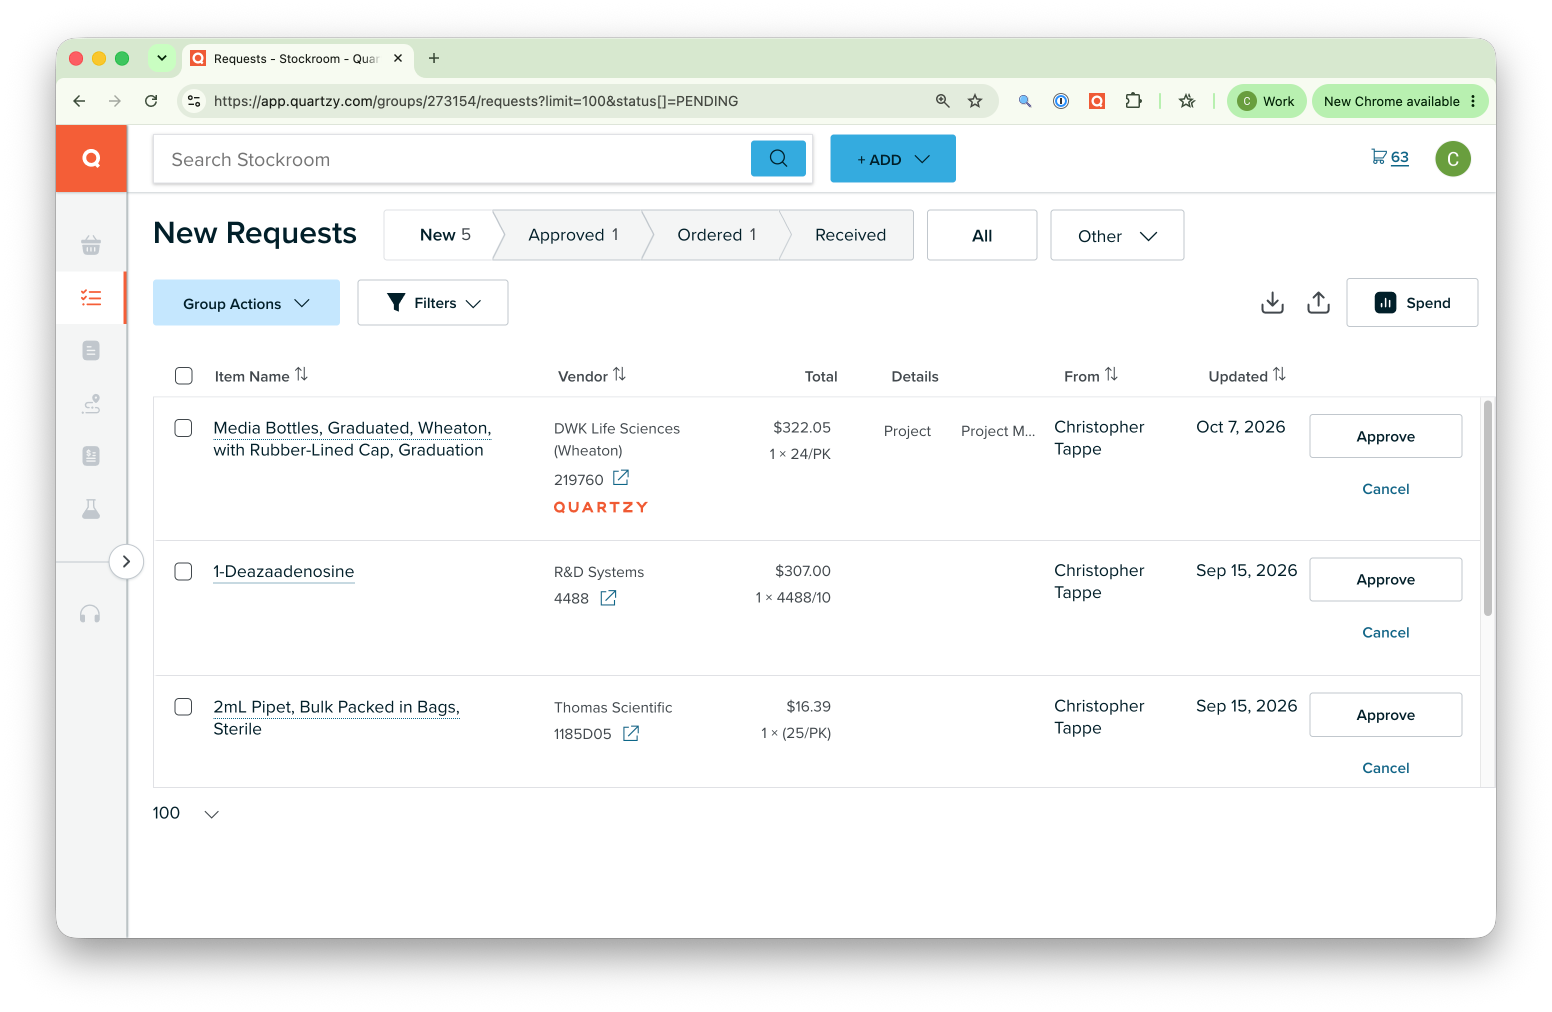Tick the select-all header checkbox

(x=184, y=376)
